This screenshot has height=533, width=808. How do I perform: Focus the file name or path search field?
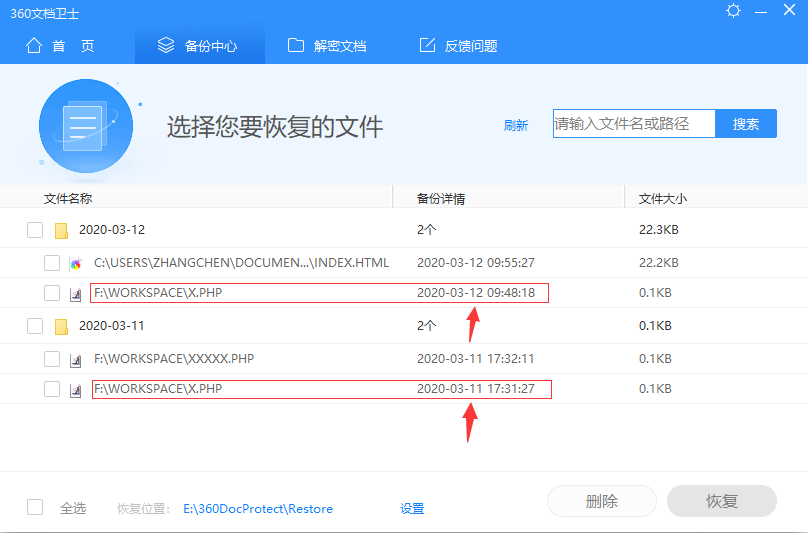[634, 124]
